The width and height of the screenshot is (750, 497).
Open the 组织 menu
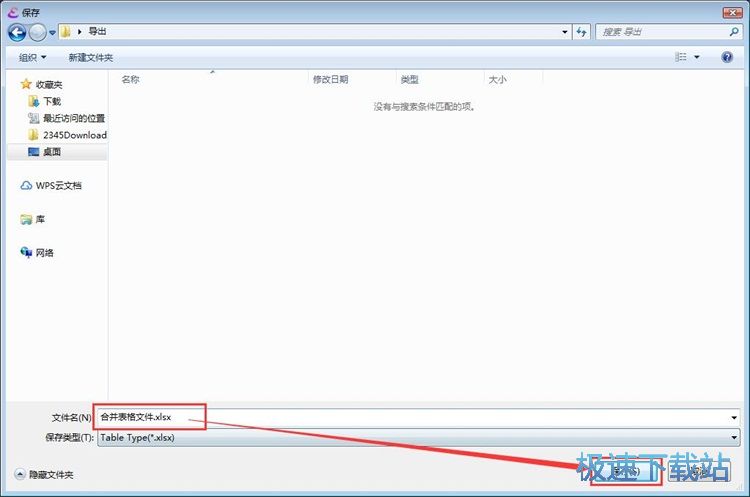tap(32, 57)
